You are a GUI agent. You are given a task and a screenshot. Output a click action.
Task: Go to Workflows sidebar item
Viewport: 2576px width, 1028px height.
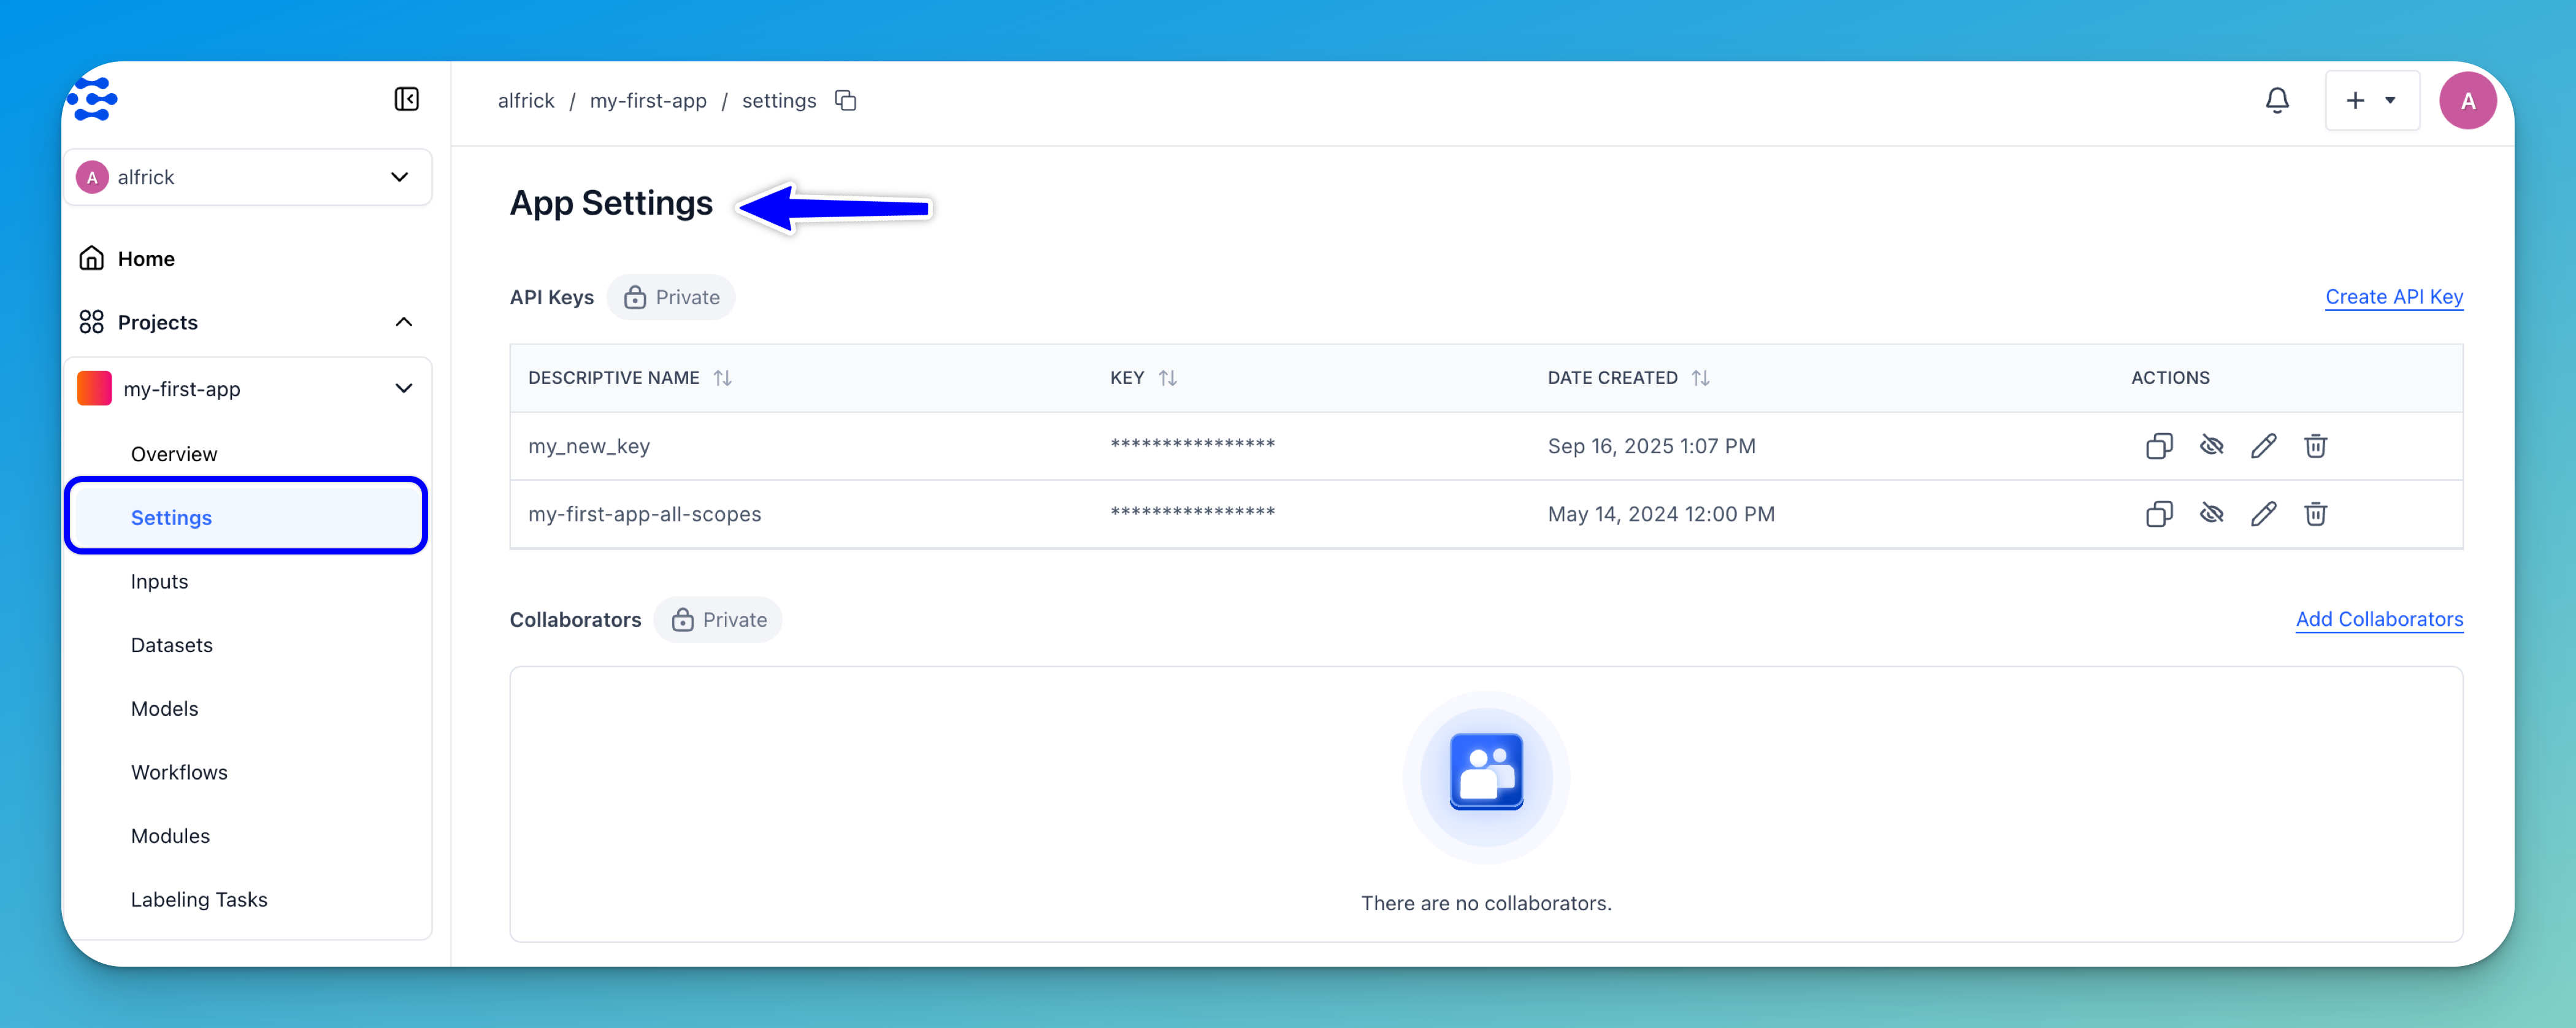179,772
